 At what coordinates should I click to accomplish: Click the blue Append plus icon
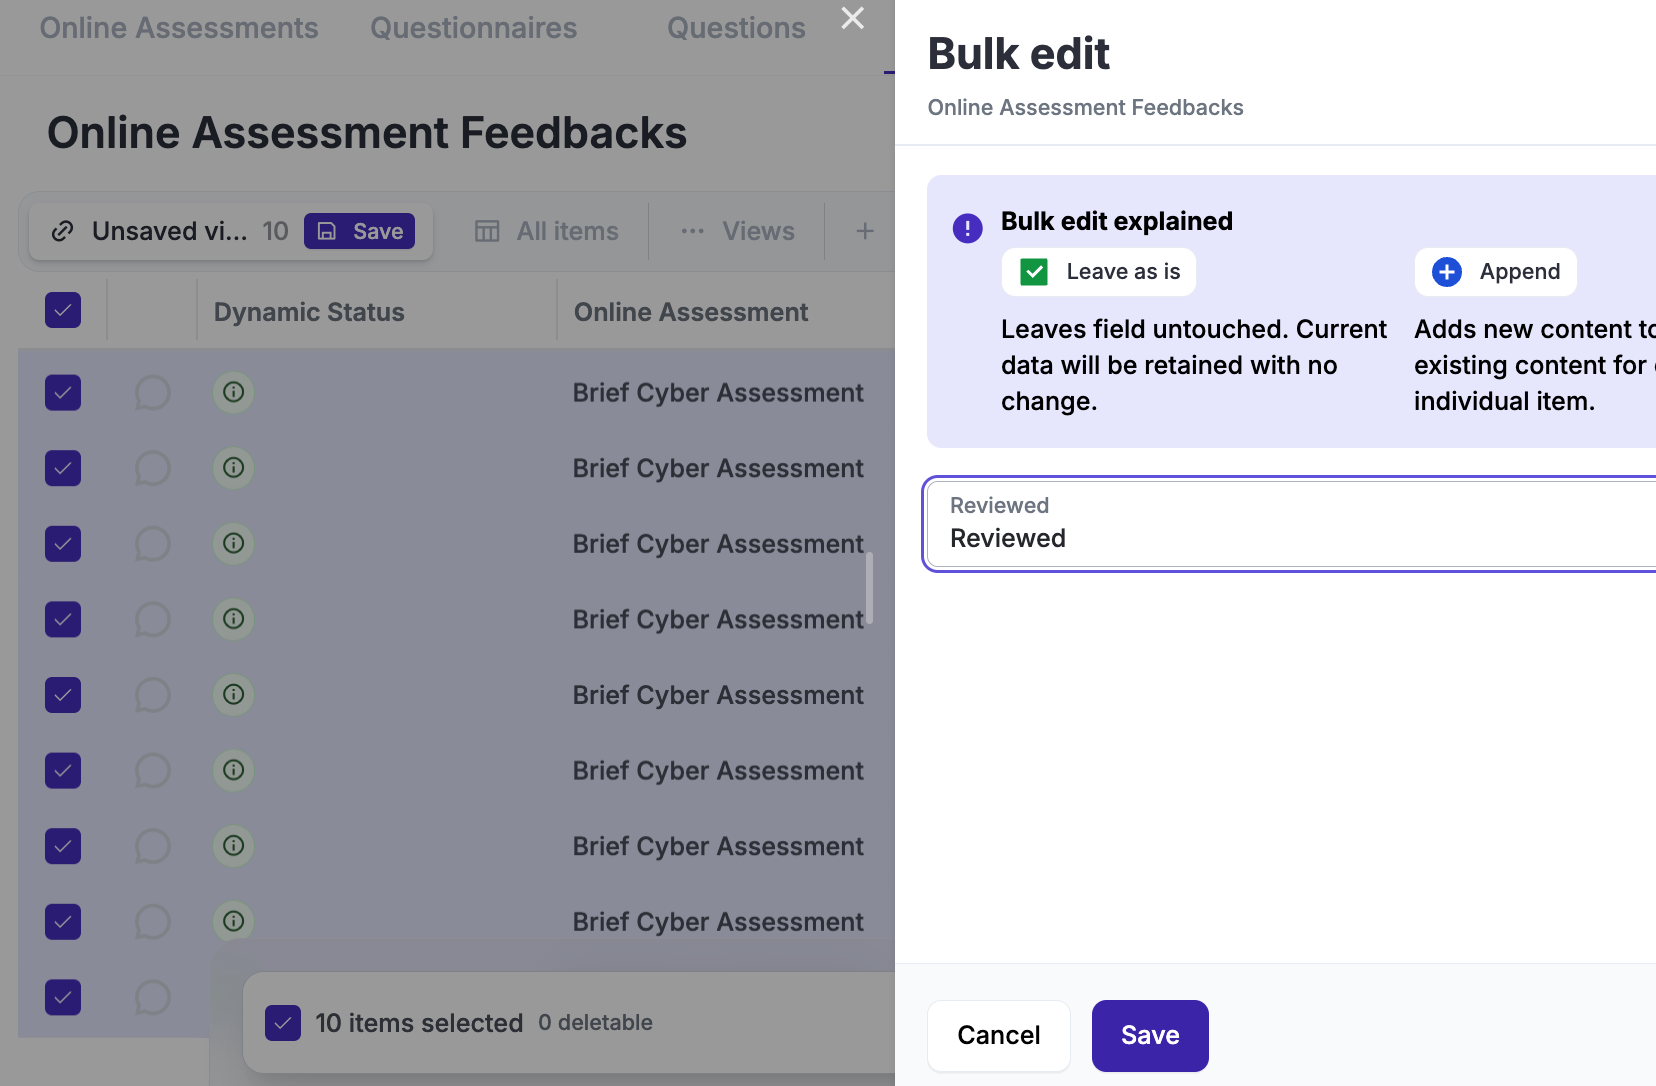tap(1446, 272)
